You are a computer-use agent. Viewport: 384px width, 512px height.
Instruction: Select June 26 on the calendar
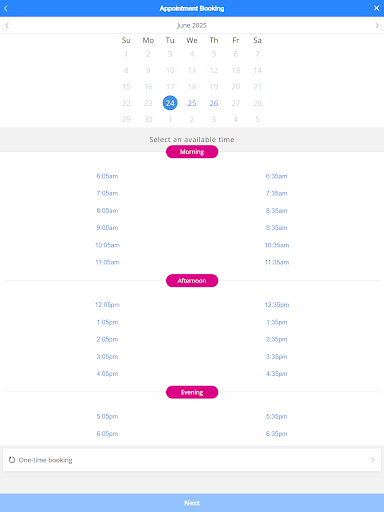click(214, 103)
